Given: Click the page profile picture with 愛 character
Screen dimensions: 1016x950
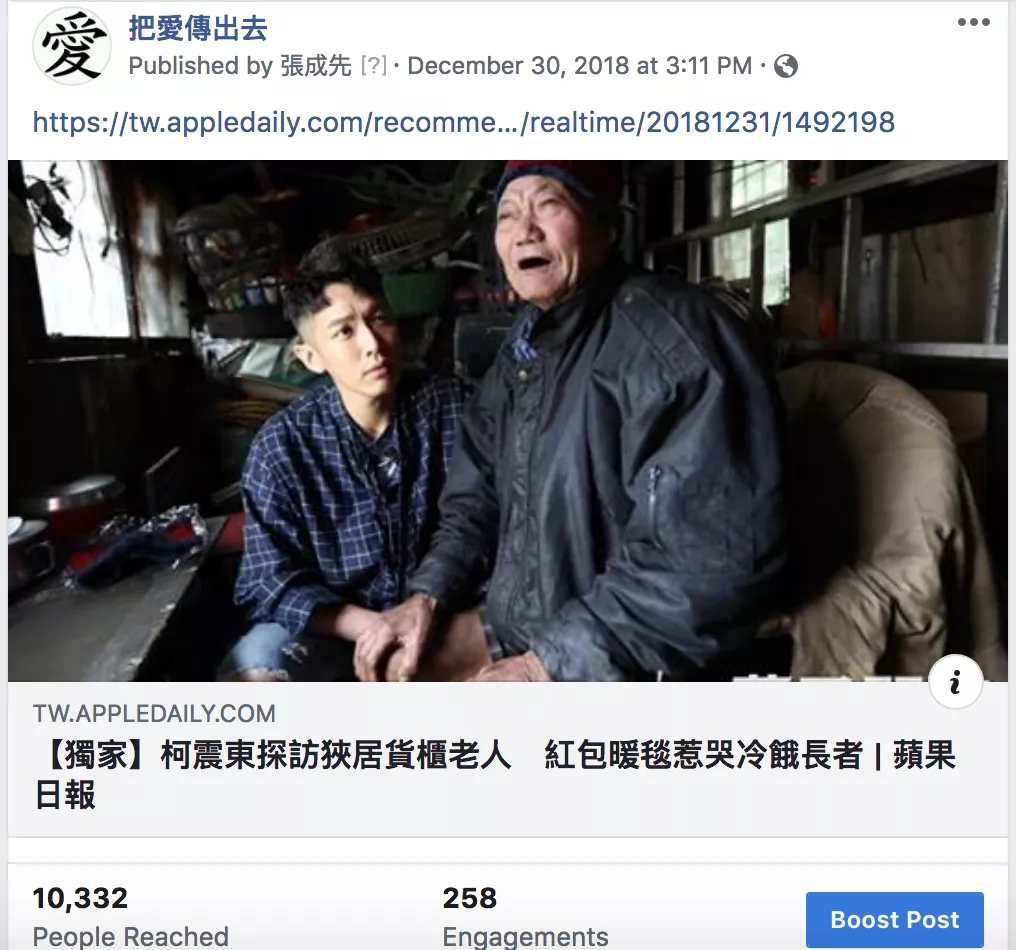Looking at the screenshot, I should (72, 47).
